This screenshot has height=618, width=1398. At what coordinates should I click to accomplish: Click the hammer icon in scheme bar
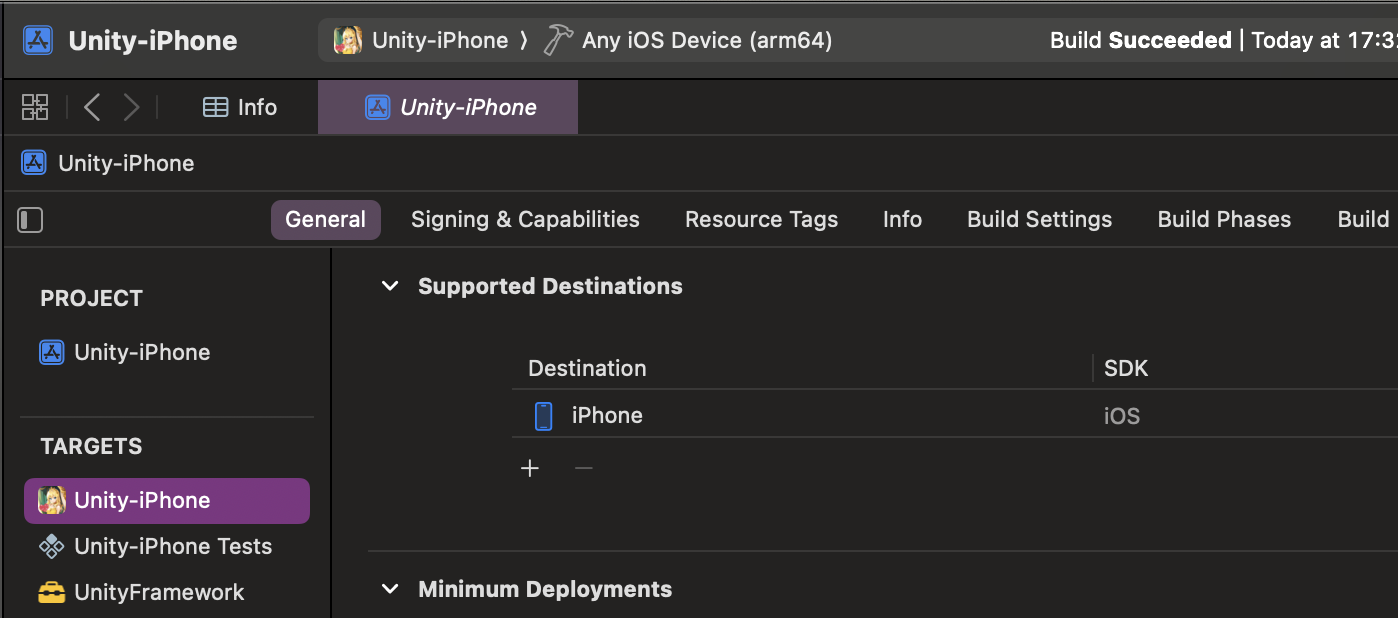[557, 41]
